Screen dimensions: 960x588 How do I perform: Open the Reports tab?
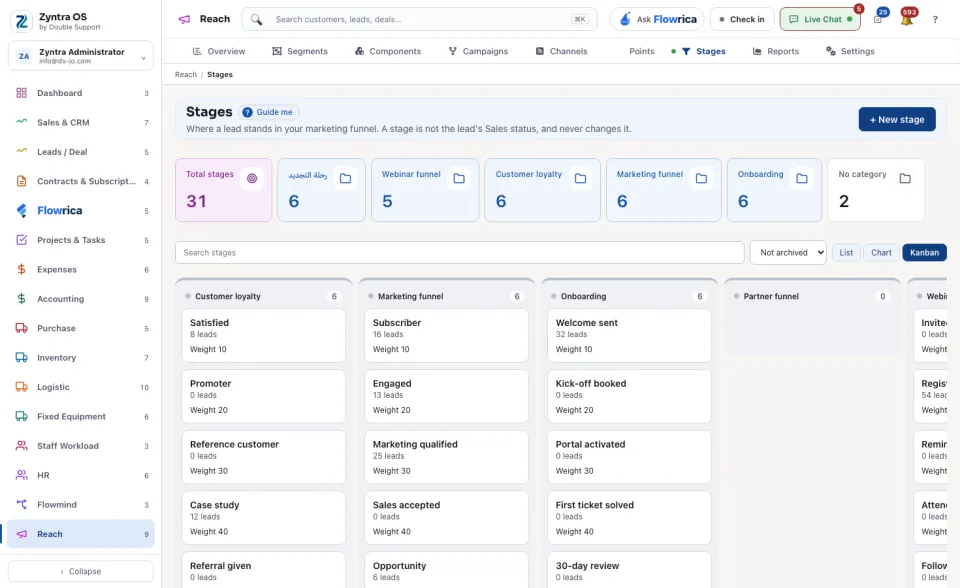pyautogui.click(x=776, y=51)
